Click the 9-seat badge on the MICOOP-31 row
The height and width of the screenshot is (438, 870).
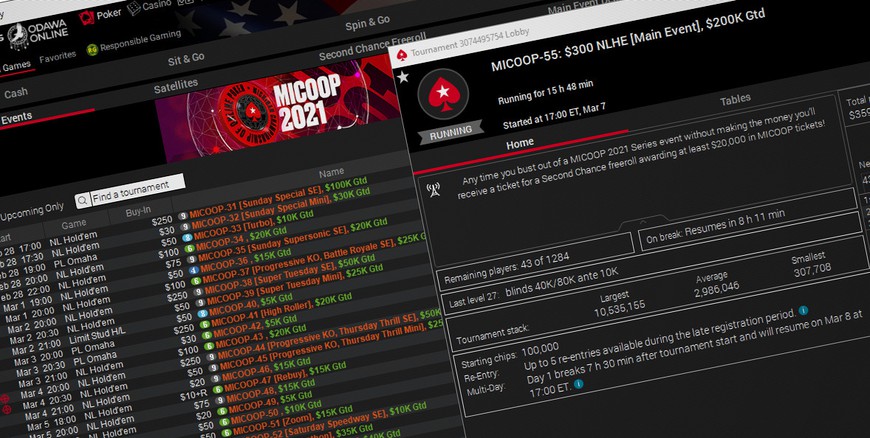[x=183, y=216]
